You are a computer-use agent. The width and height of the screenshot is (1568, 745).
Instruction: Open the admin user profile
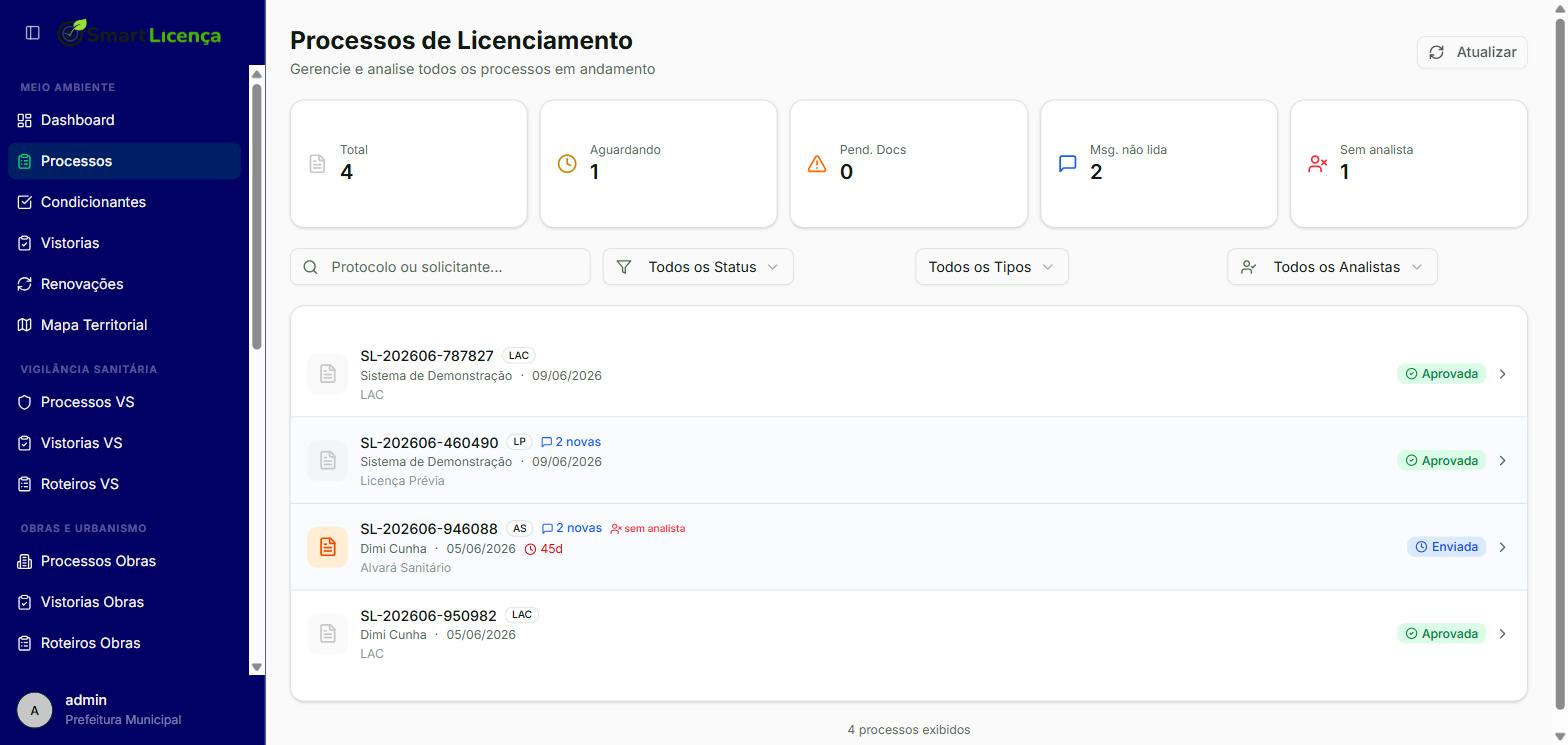[124, 710]
